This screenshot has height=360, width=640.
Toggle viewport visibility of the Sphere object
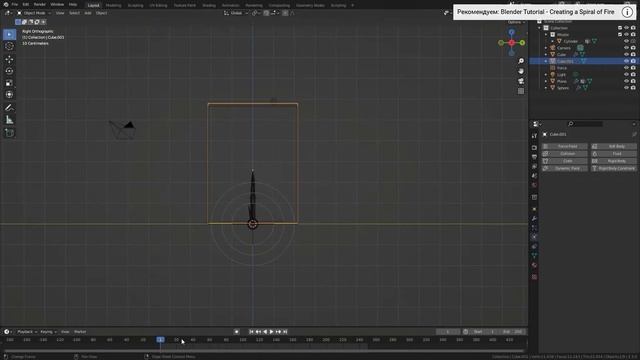point(626,88)
